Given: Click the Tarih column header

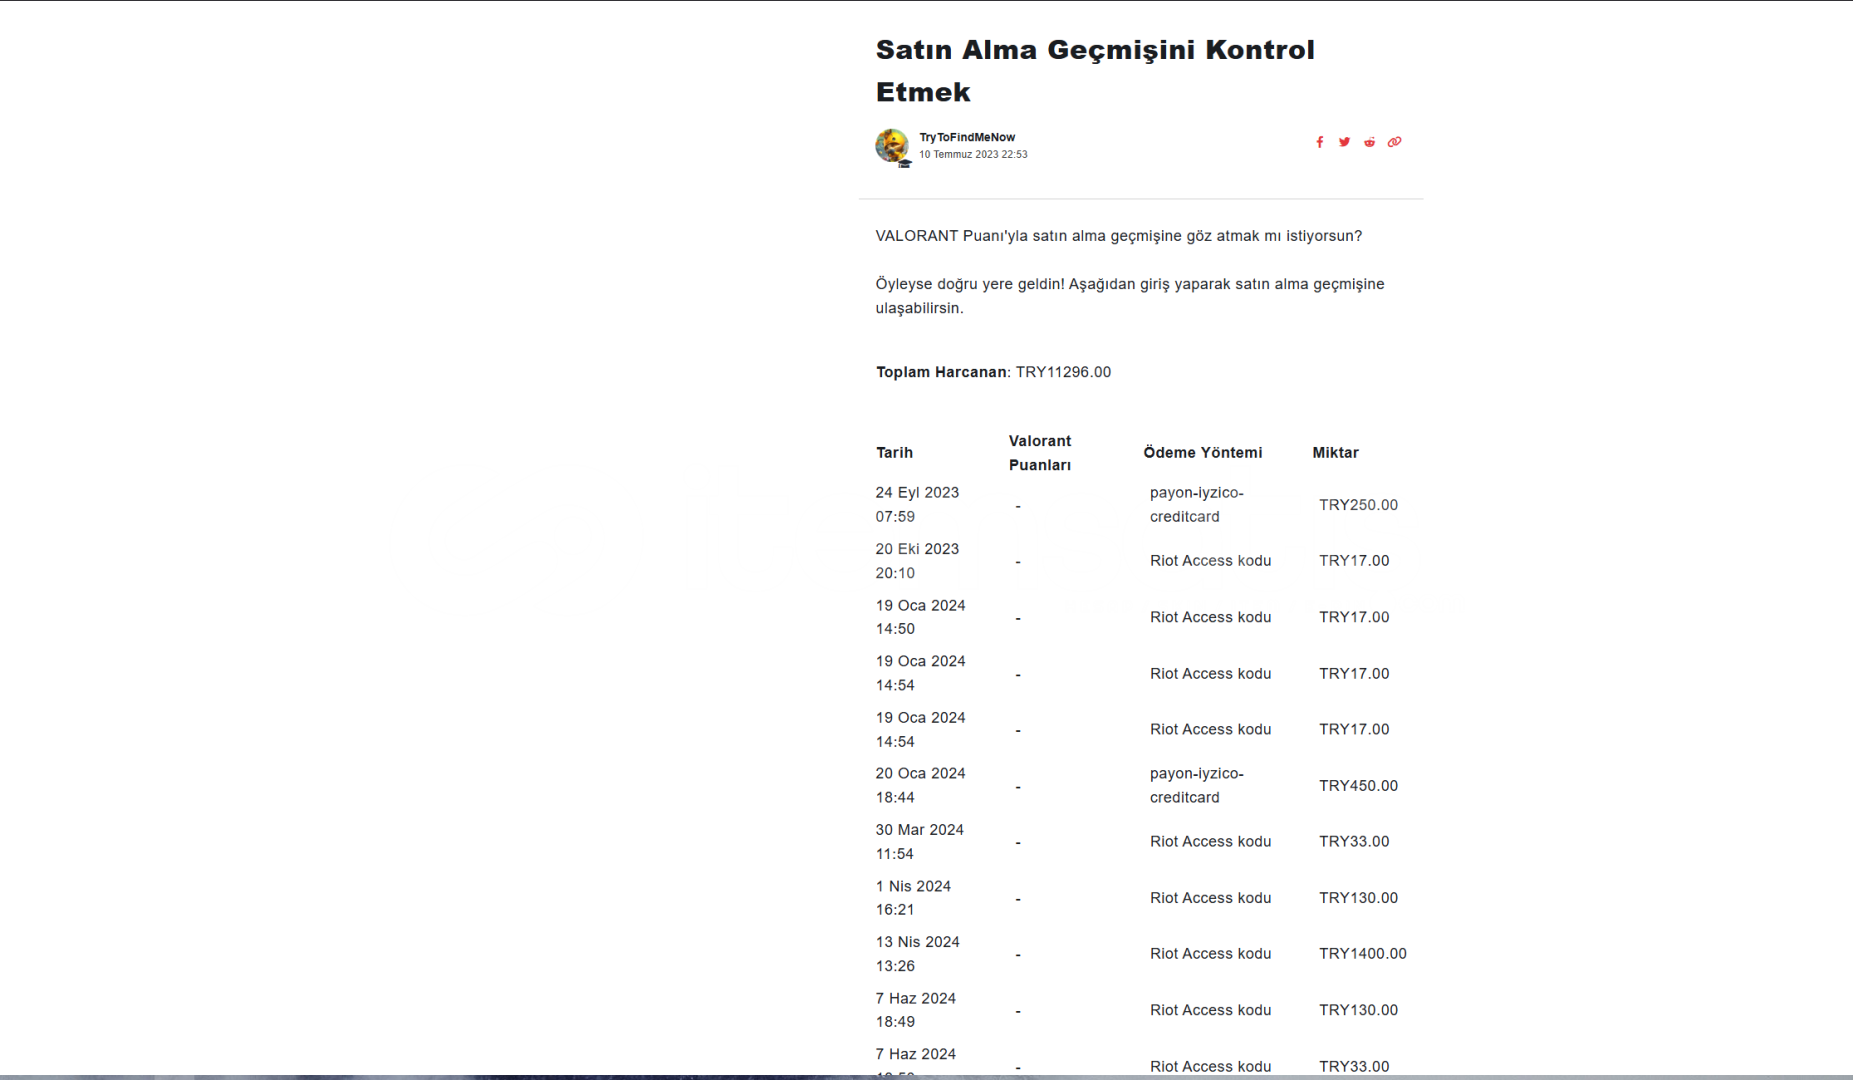Looking at the screenshot, I should tap(894, 453).
